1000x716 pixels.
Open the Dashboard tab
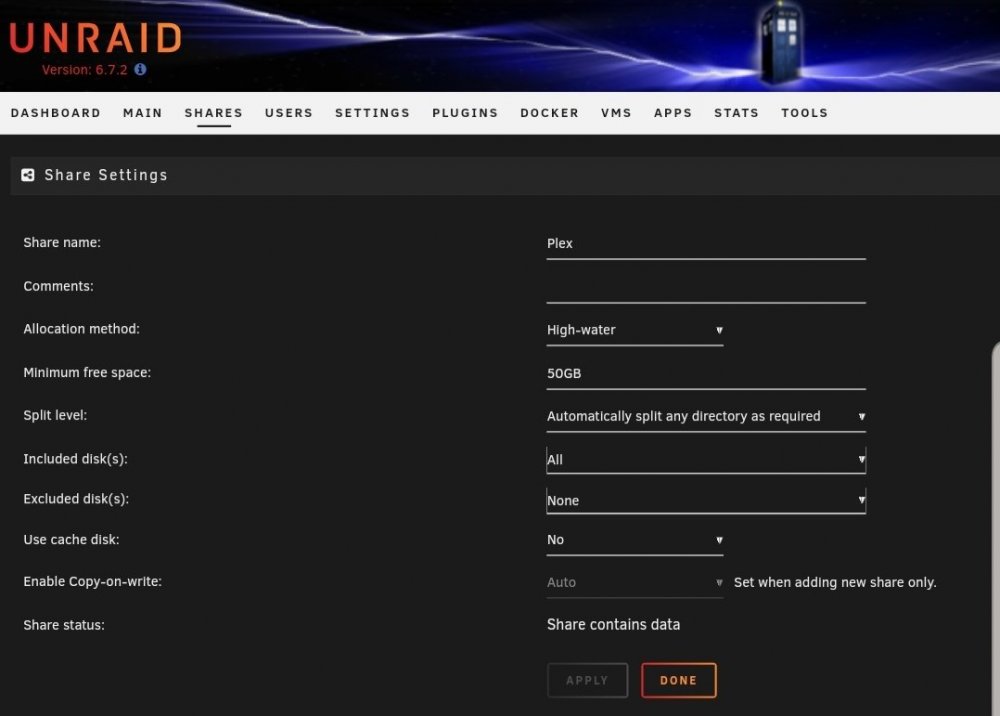pyautogui.click(x=55, y=113)
